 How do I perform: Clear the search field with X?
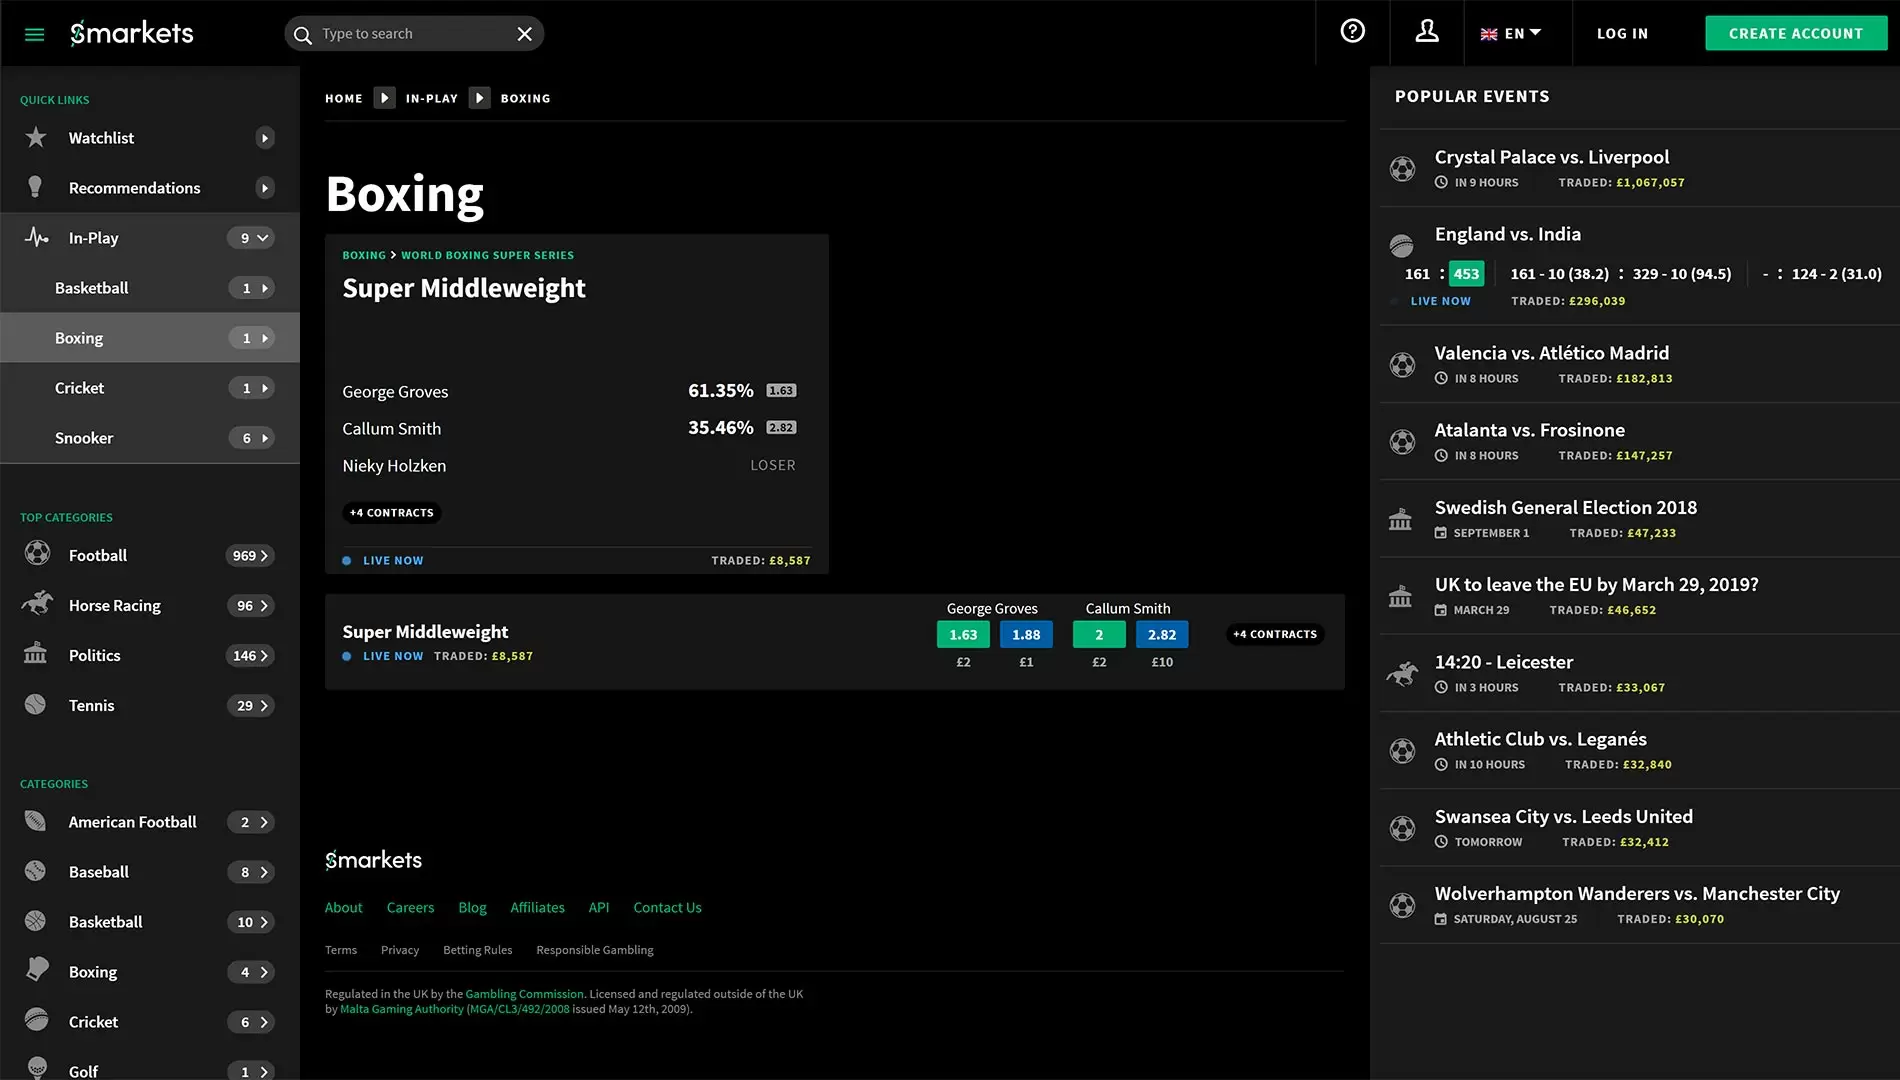[524, 34]
